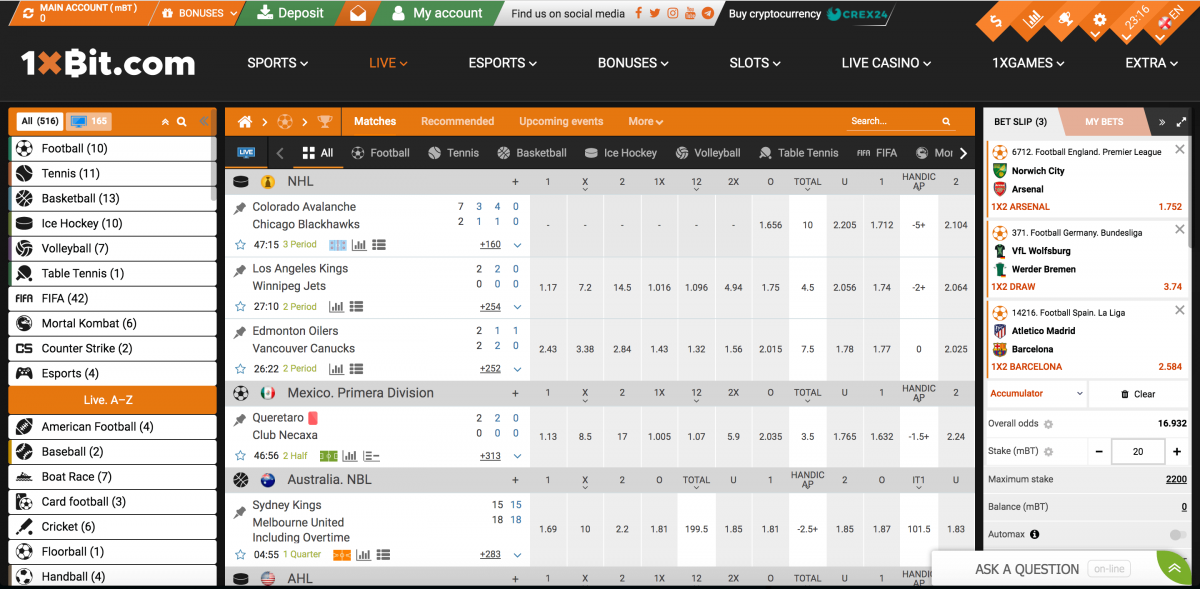
Task: Click the Deposit button
Action: pyautogui.click(x=291, y=13)
